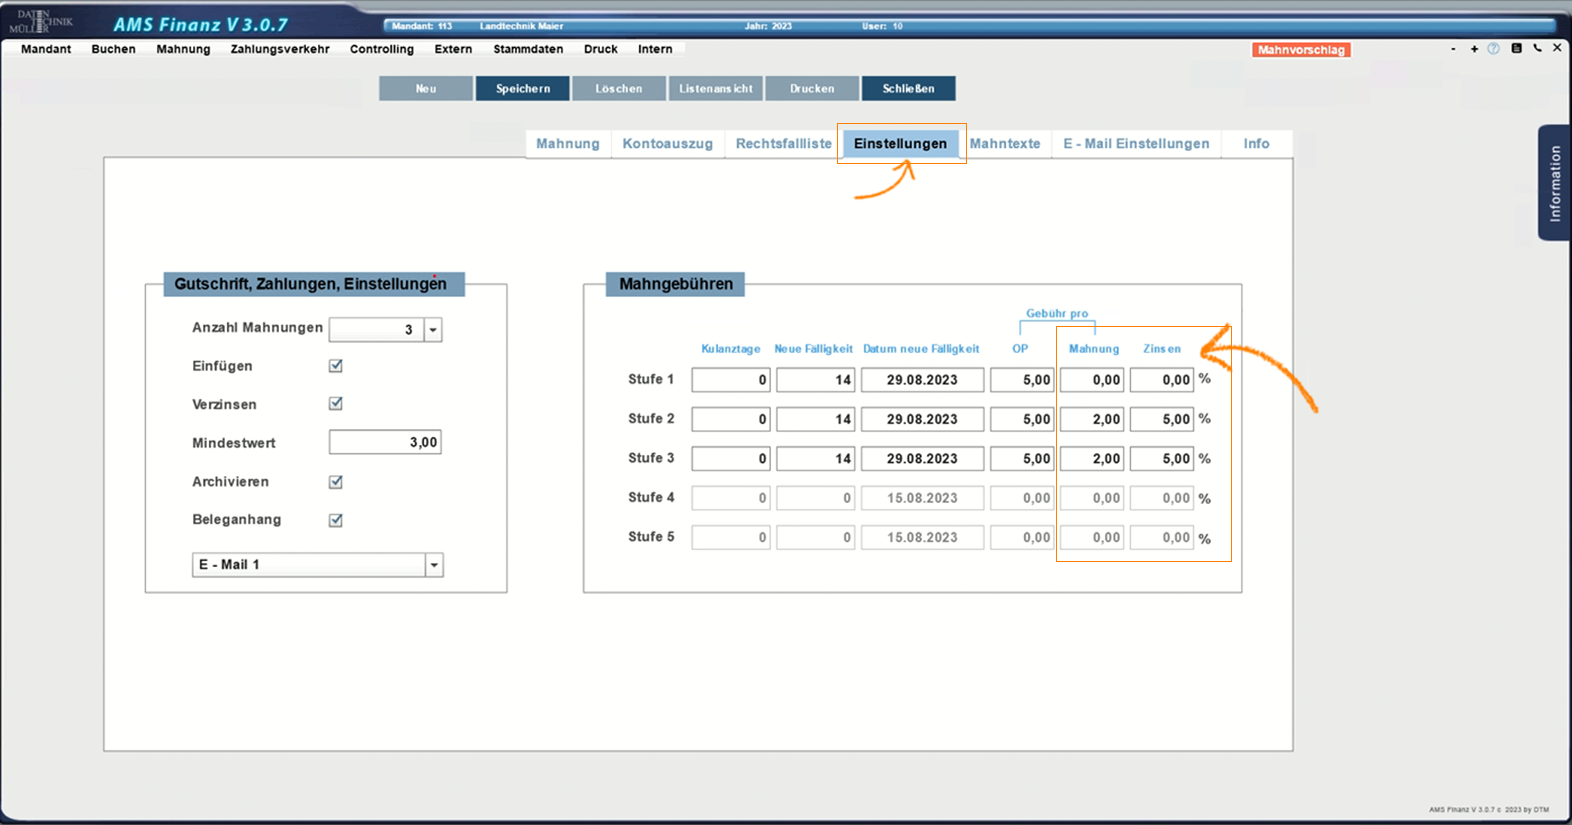This screenshot has height=825, width=1572.
Task: Disable the Verzinsen checkbox
Action: pyautogui.click(x=336, y=404)
